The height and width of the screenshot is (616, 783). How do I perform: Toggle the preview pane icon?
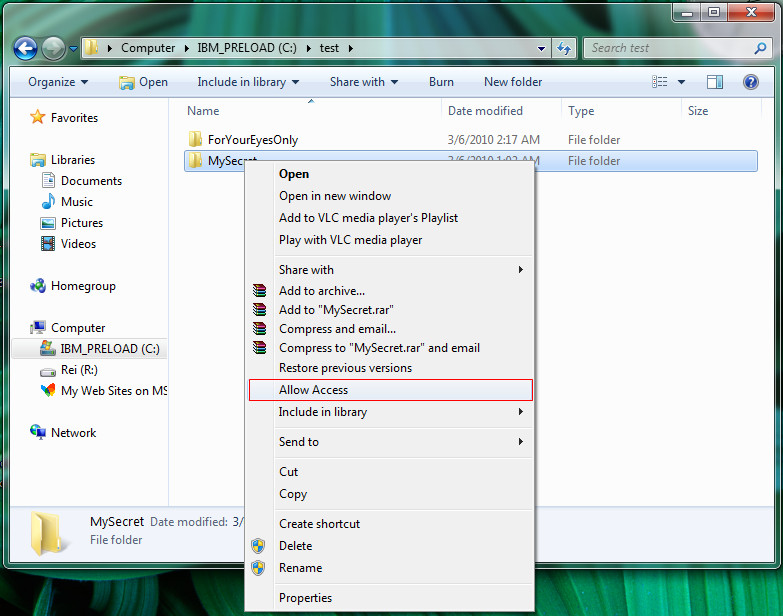(x=715, y=82)
